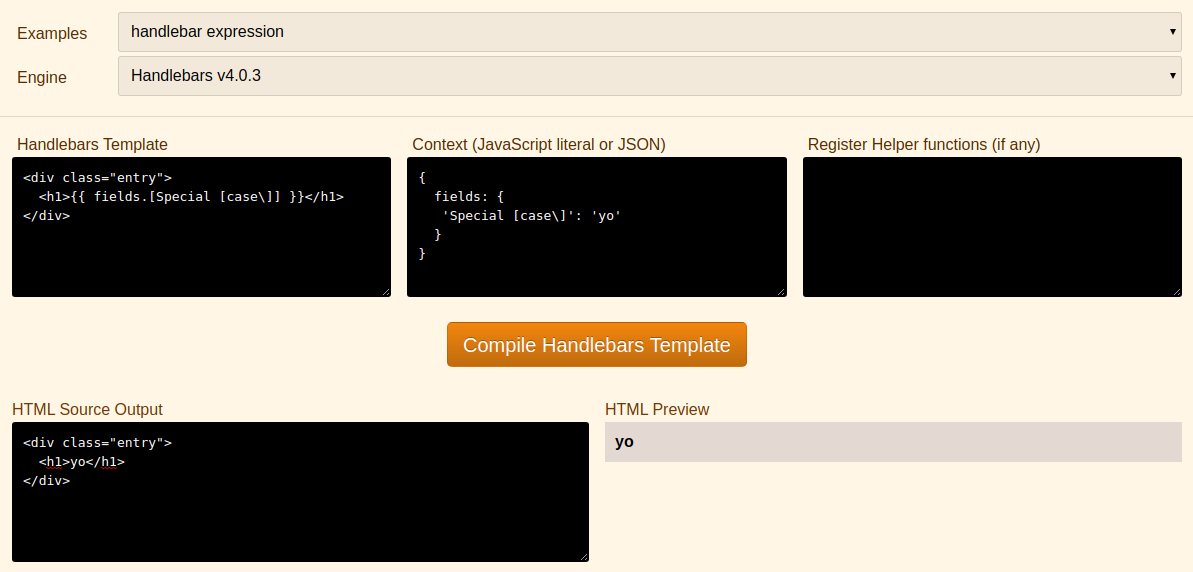Click the resize grip of Context box

tap(781, 291)
